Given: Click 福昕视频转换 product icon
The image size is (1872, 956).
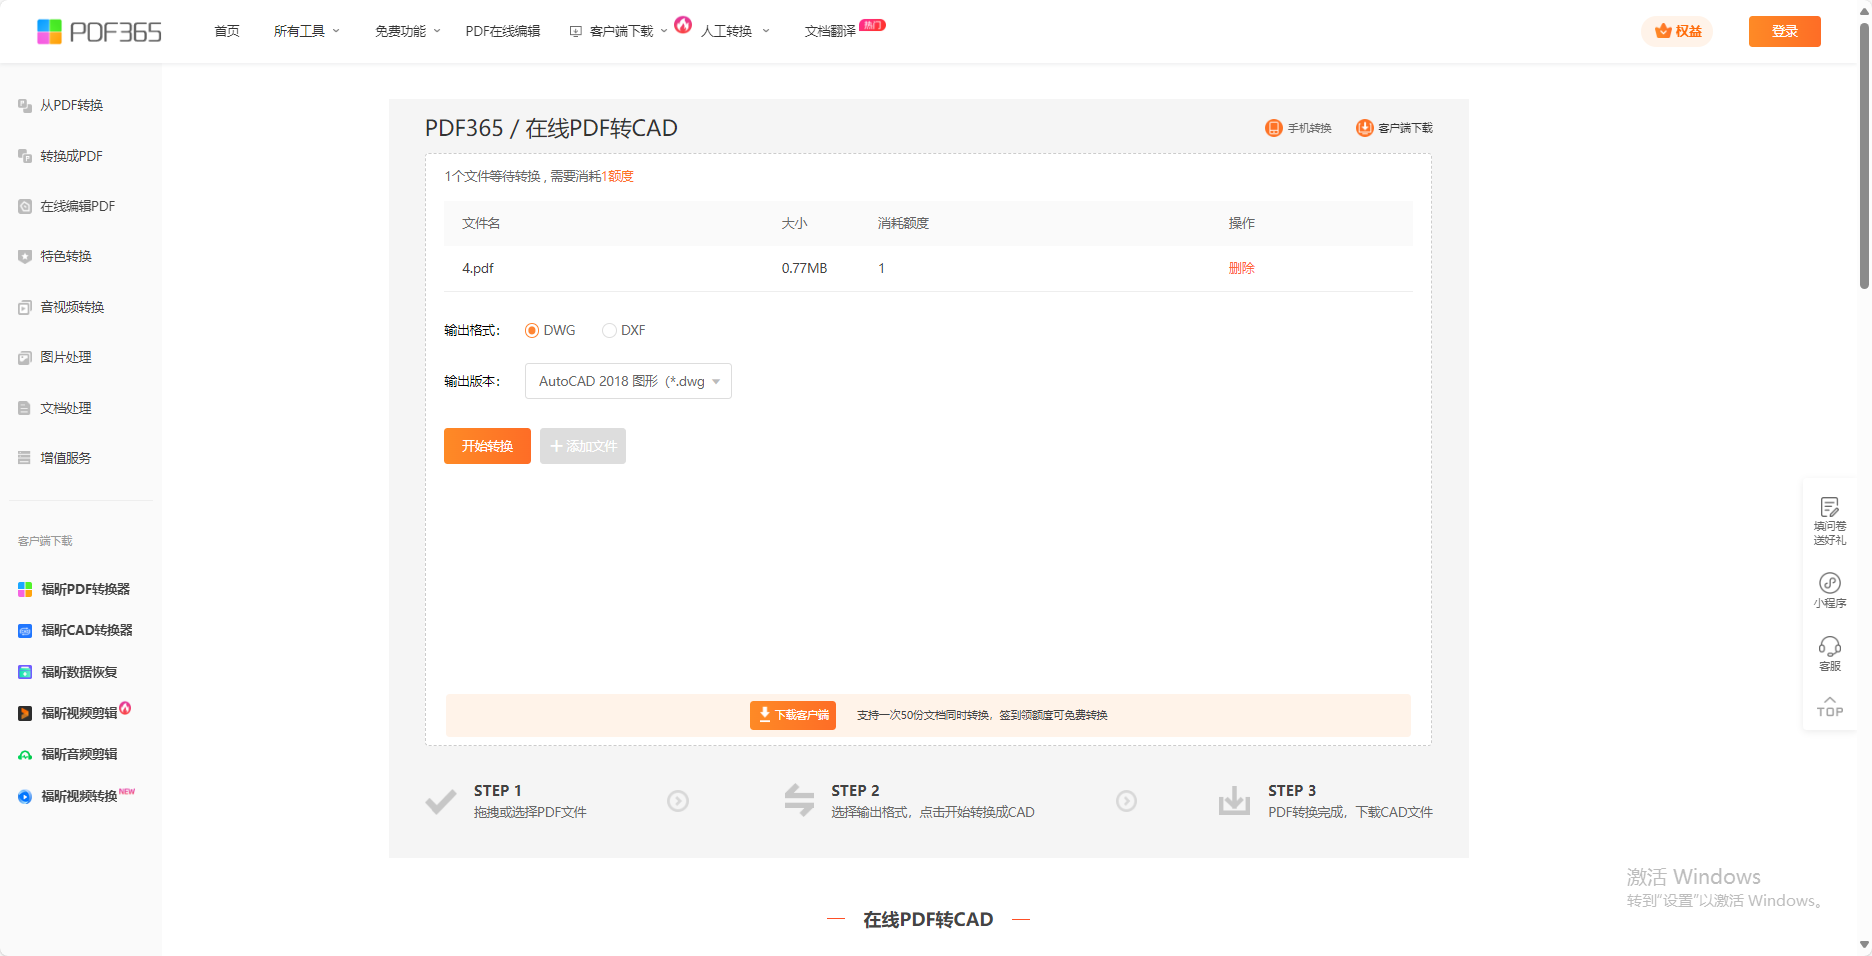Looking at the screenshot, I should [x=25, y=797].
